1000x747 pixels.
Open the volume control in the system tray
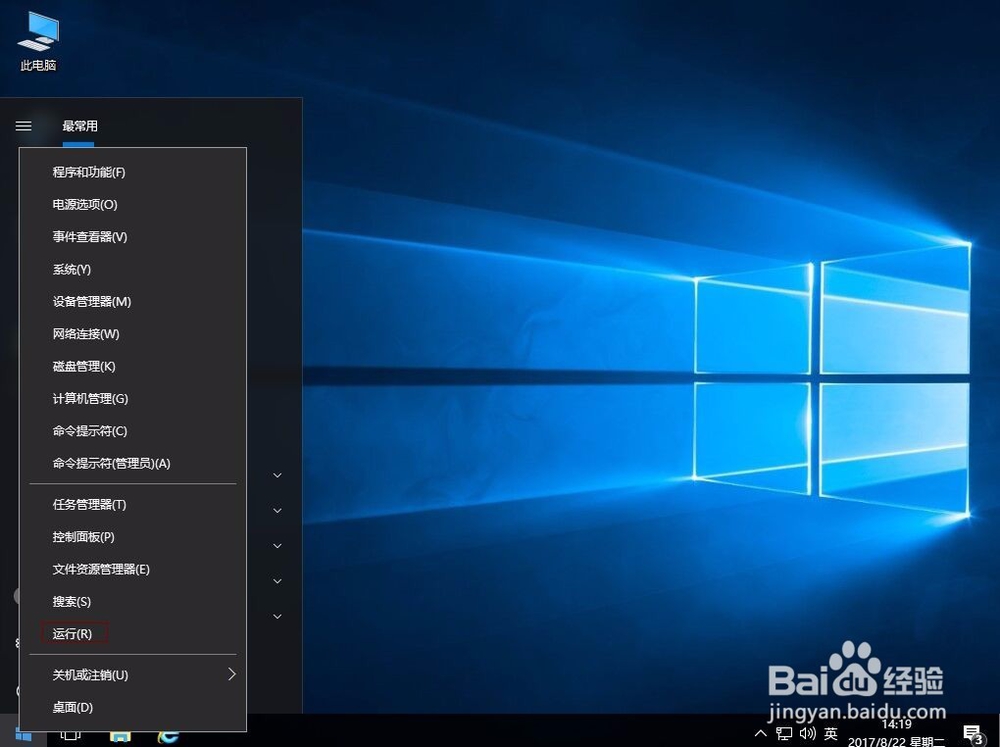(x=806, y=734)
